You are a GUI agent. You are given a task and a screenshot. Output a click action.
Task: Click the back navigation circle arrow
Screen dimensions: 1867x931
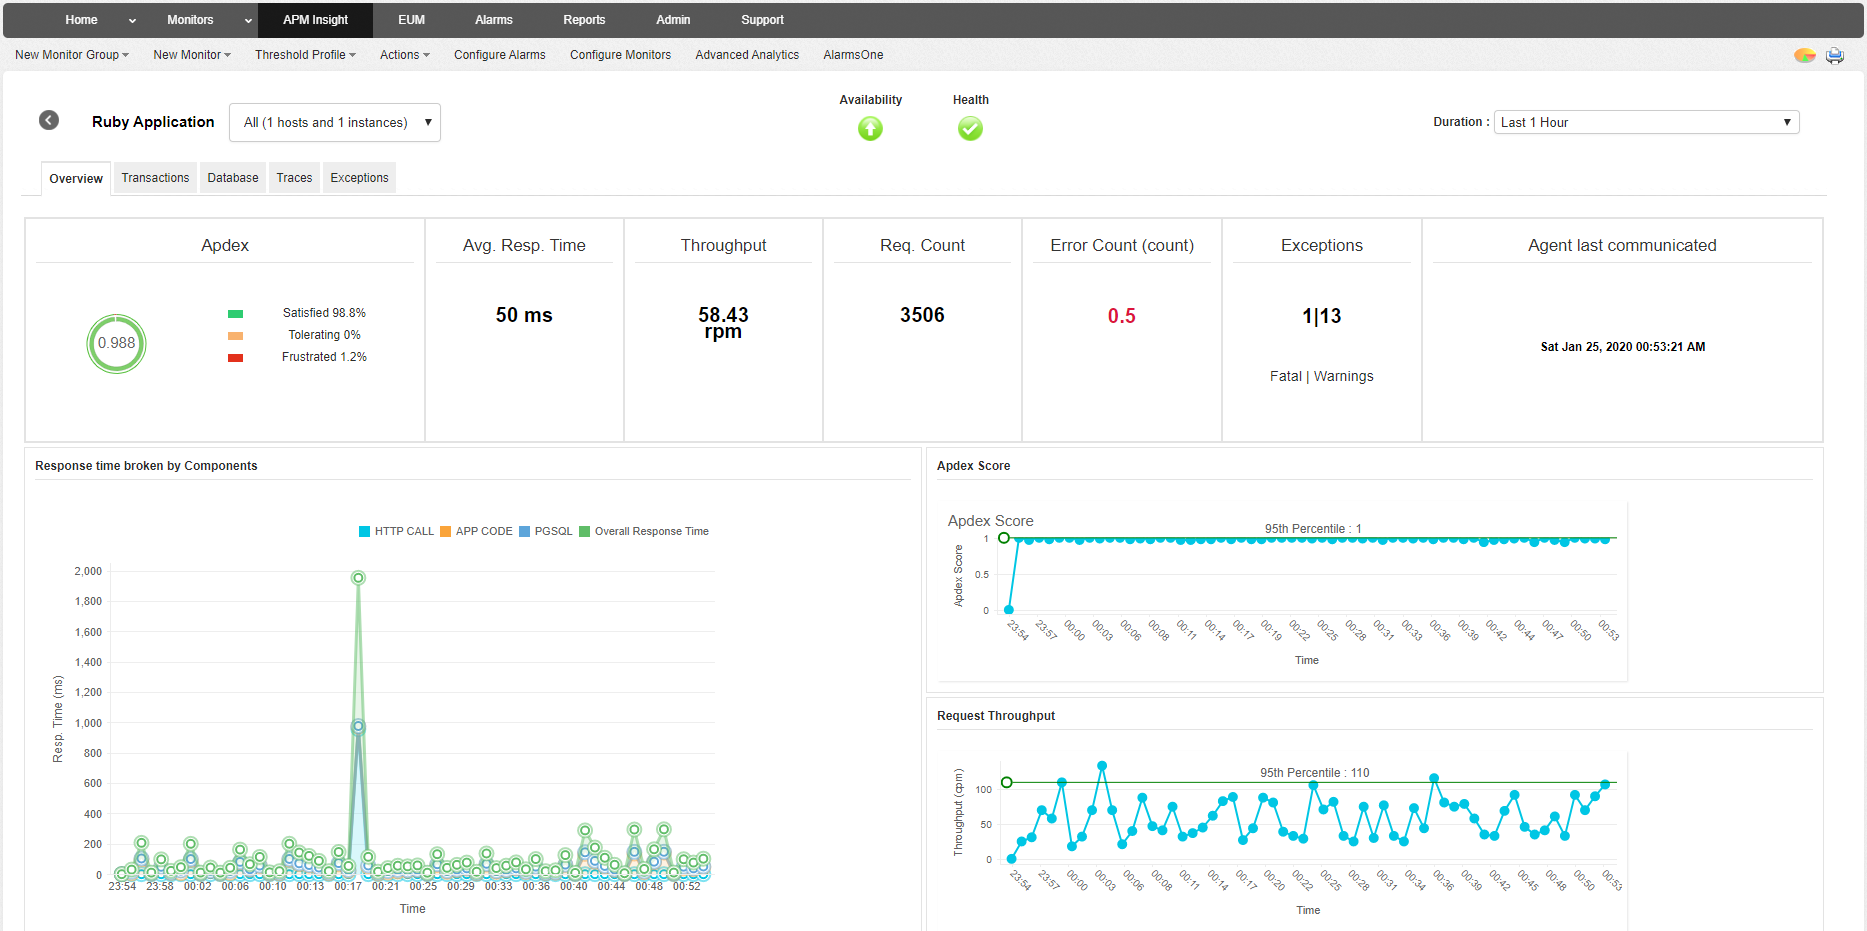48,120
